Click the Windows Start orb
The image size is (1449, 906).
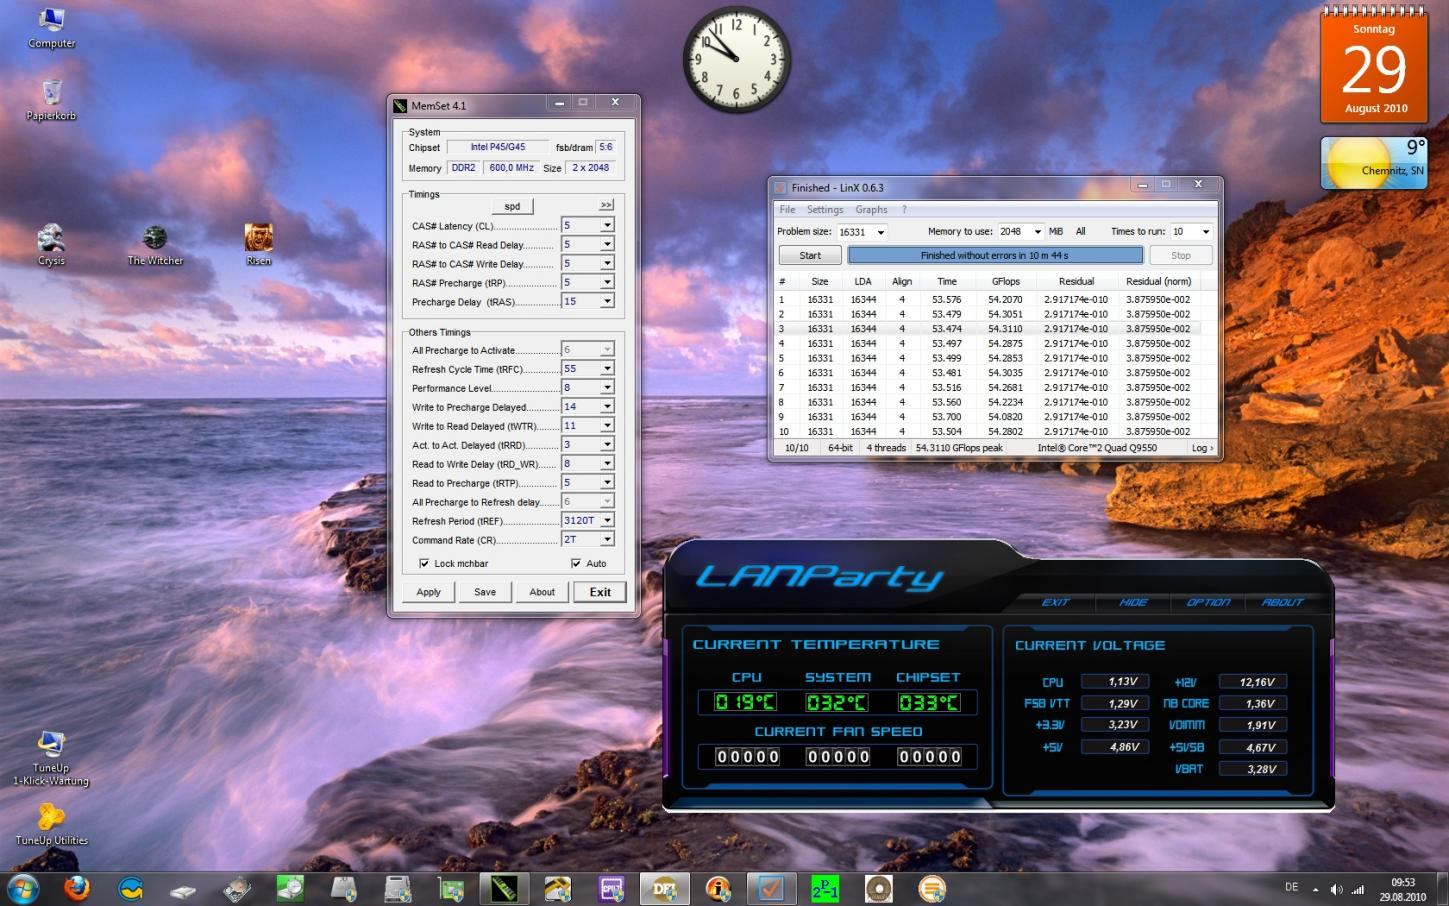pyautogui.click(x=22, y=888)
